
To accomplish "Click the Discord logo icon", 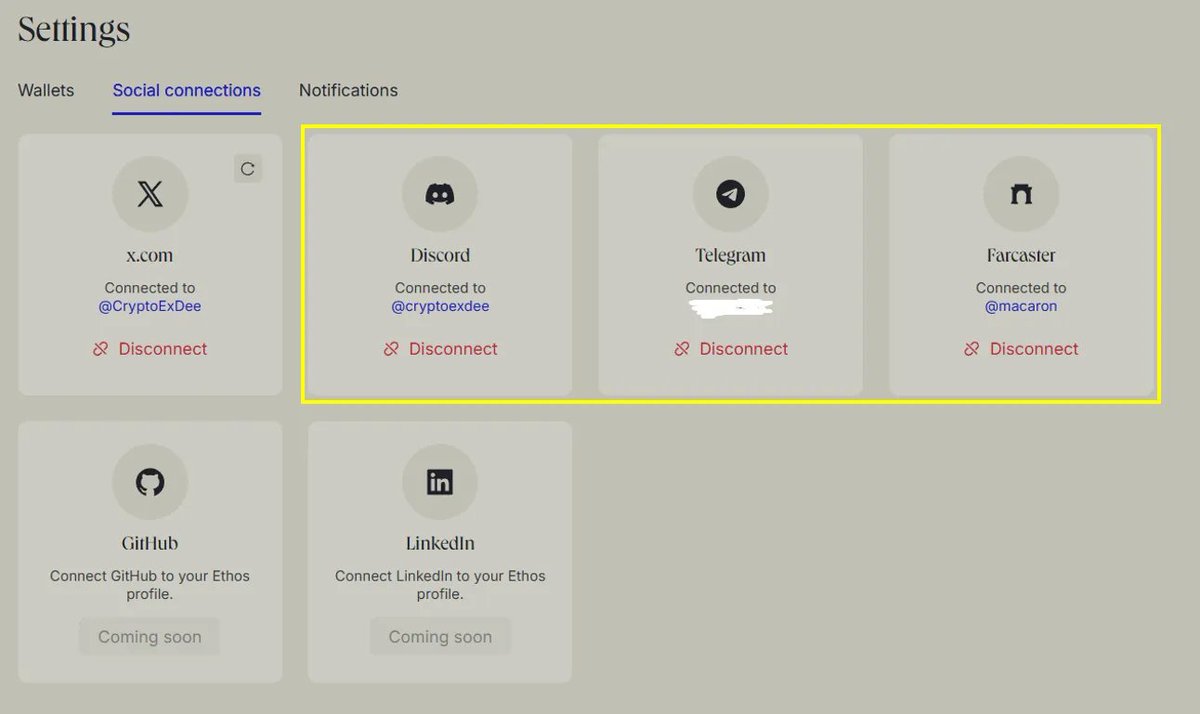I will click(x=440, y=194).
